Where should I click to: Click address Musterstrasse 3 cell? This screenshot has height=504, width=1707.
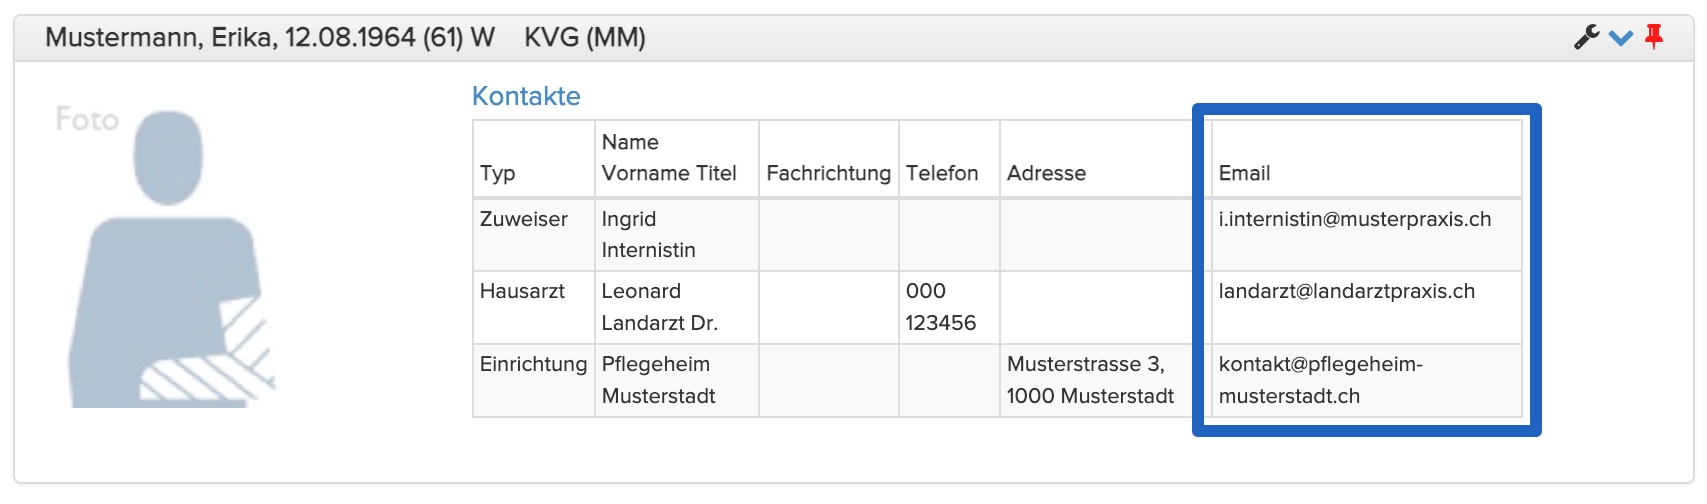1090,380
